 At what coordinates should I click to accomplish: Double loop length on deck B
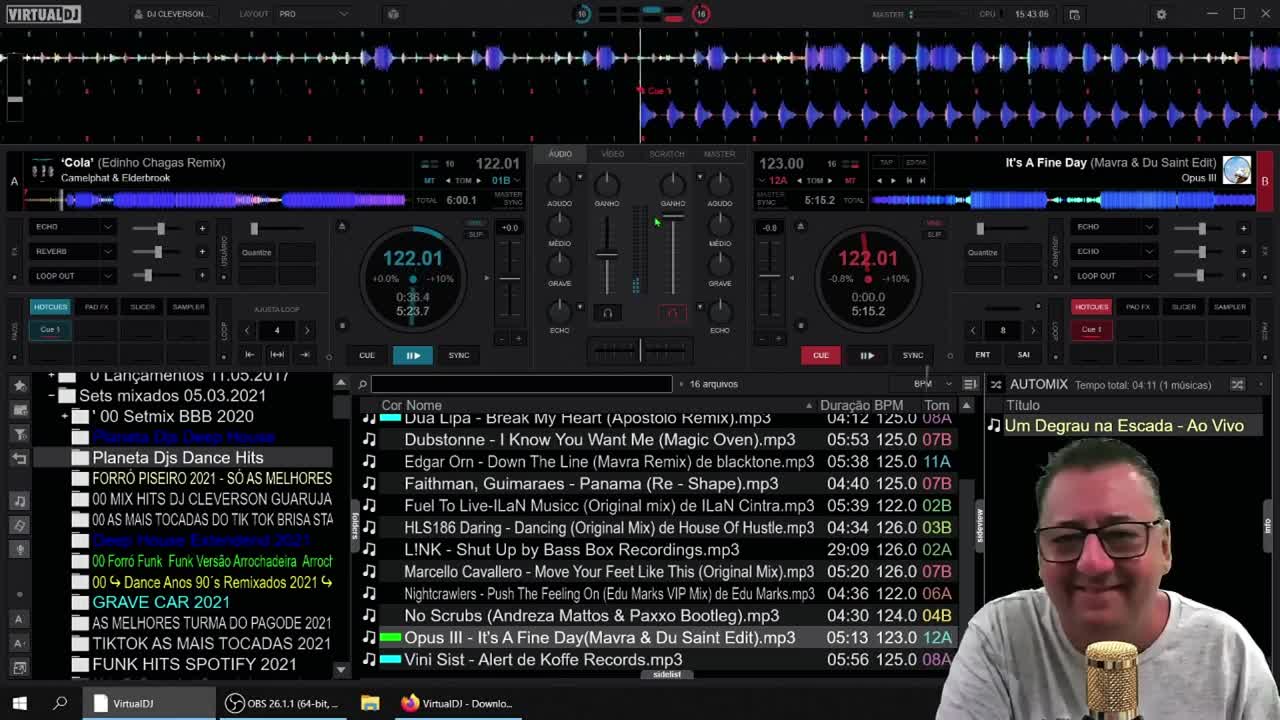coord(1033,330)
